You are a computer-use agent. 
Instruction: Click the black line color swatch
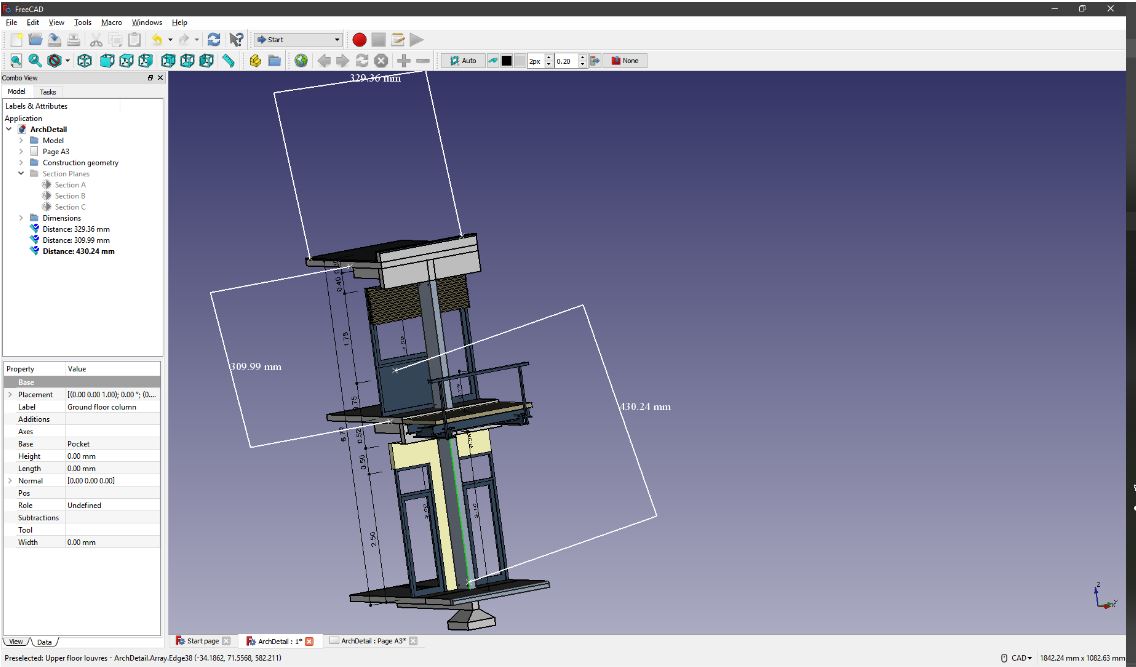[507, 61]
